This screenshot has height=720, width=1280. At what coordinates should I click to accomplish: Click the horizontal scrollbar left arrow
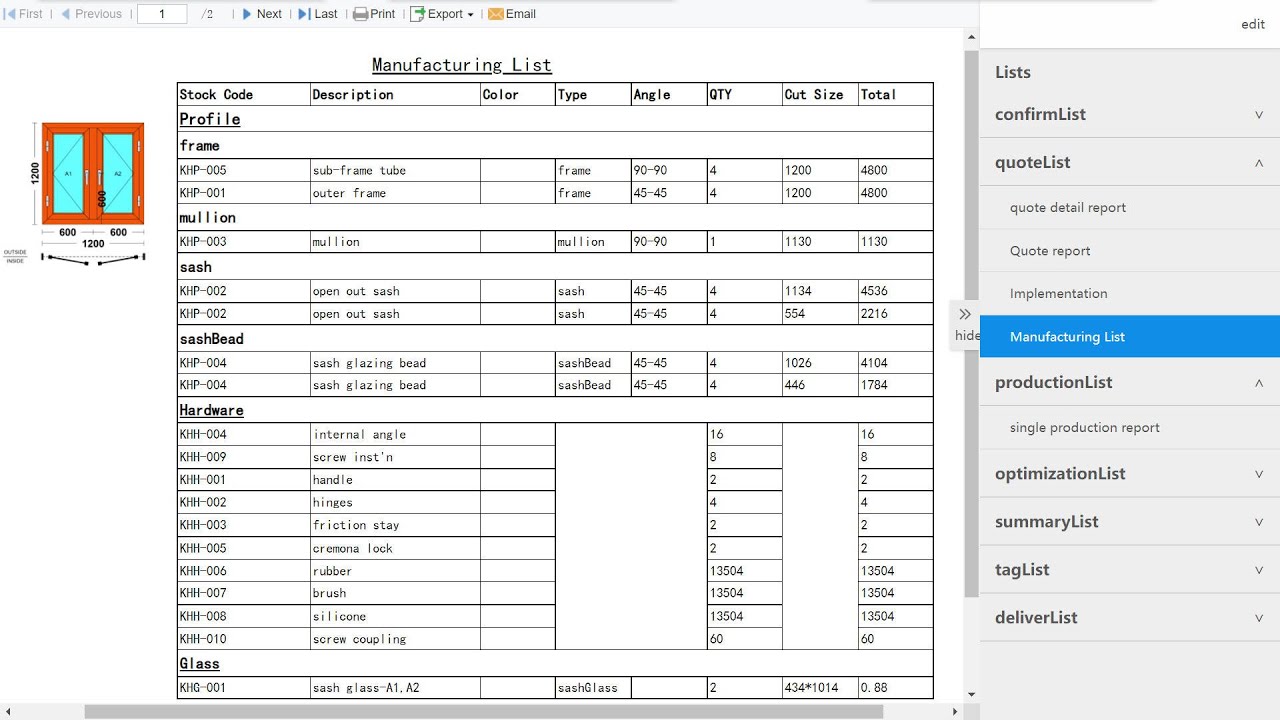(x=8, y=712)
